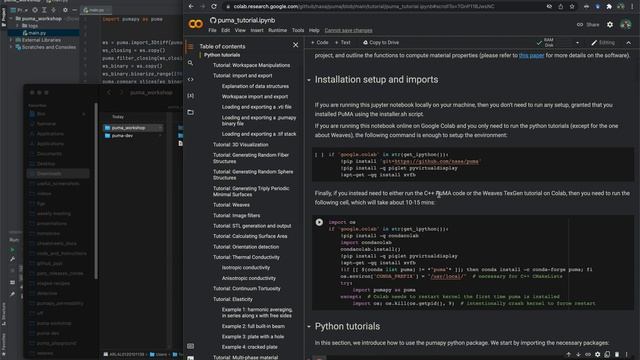Open the Insert menu in Colab

pos(257,30)
